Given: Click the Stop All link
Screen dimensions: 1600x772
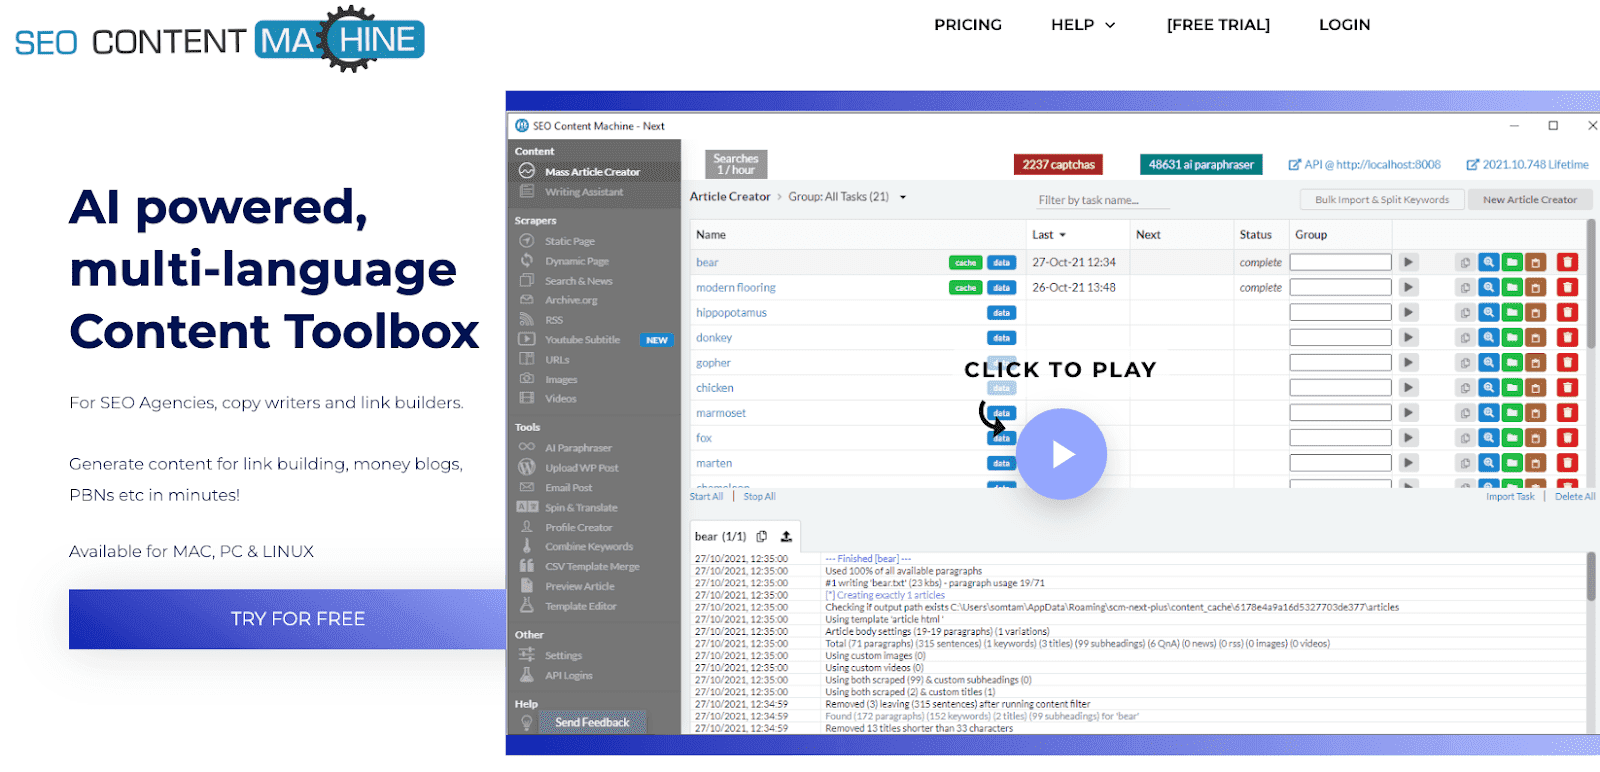Looking at the screenshot, I should click(x=759, y=497).
